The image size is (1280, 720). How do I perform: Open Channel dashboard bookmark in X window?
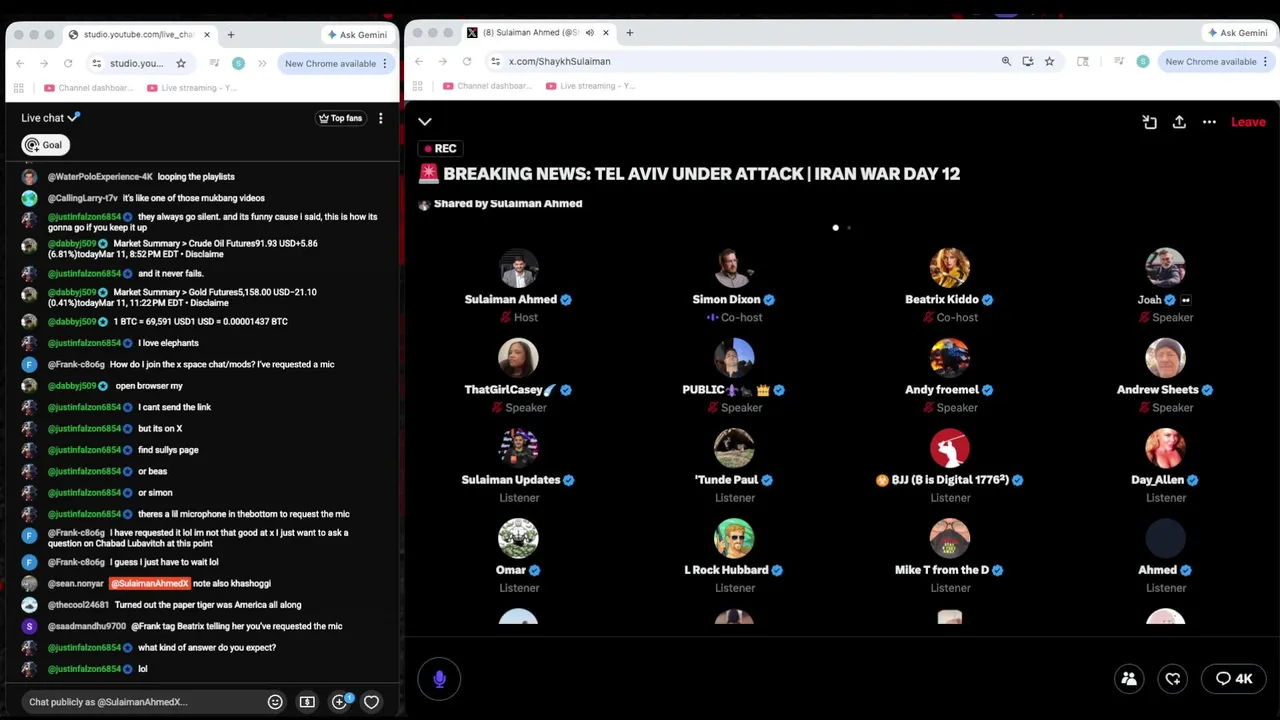487,86
